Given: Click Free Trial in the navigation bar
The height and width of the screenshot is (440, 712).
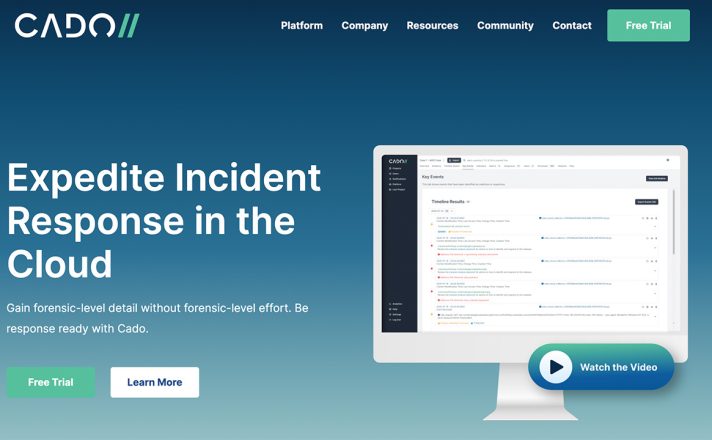Looking at the screenshot, I should tap(648, 25).
